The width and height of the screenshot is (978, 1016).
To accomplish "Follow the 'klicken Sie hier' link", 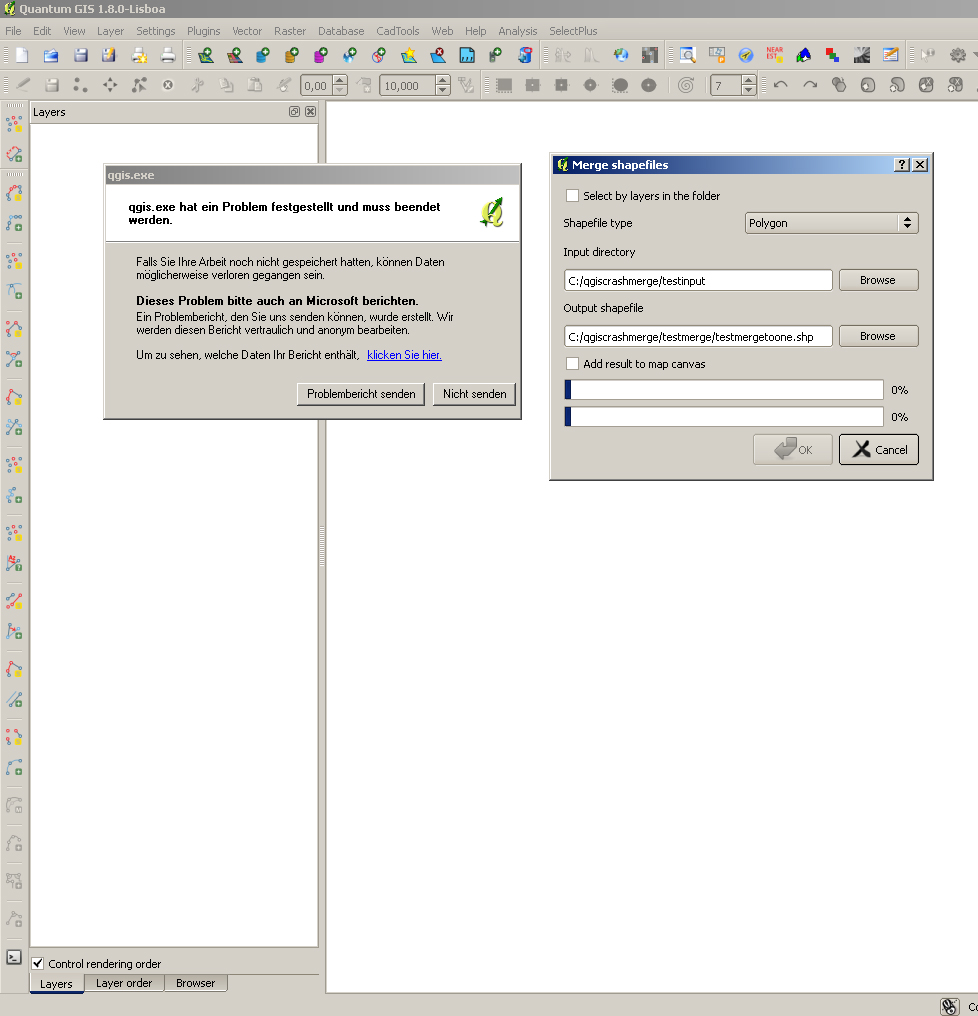I will tap(404, 355).
